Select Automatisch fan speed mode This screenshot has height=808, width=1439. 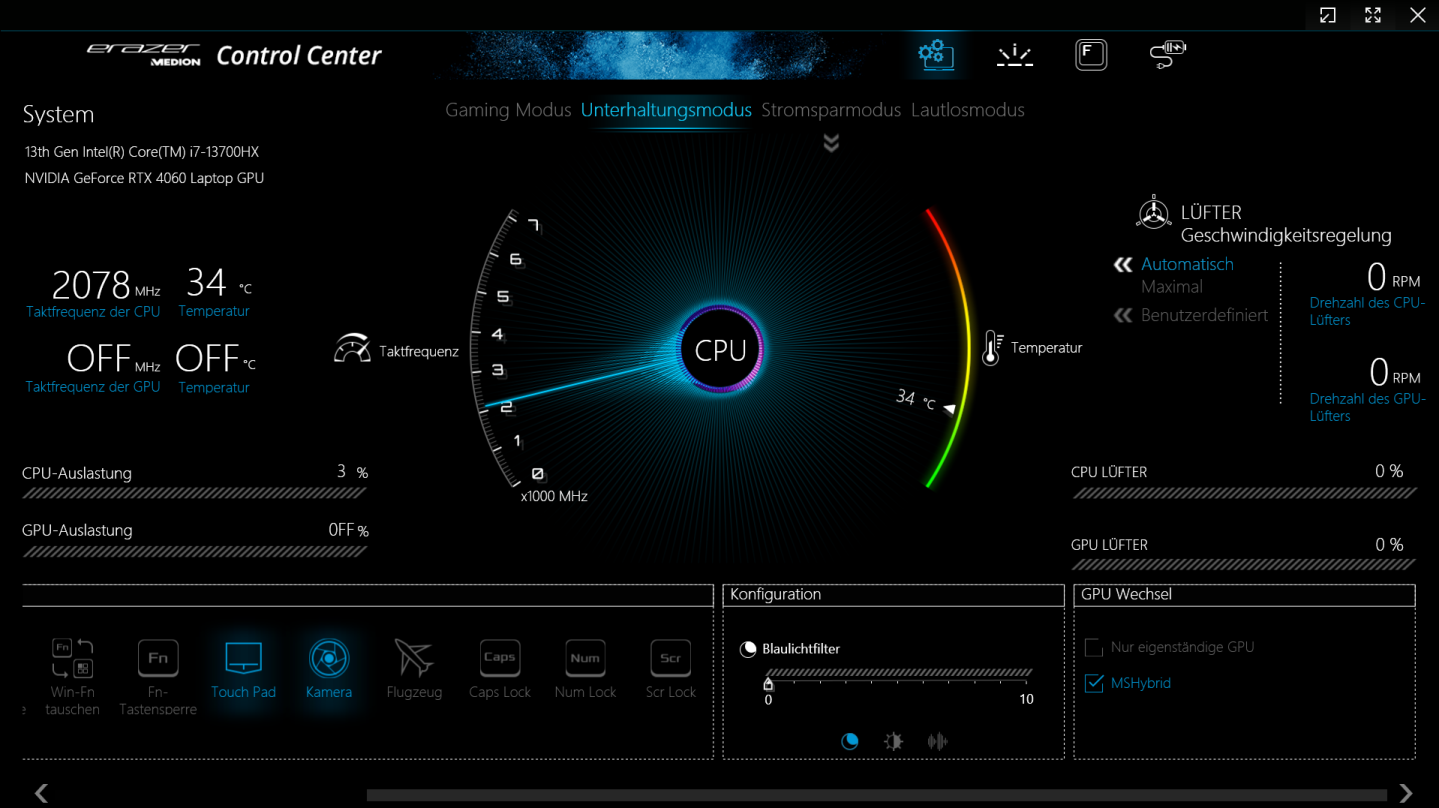coord(1187,264)
